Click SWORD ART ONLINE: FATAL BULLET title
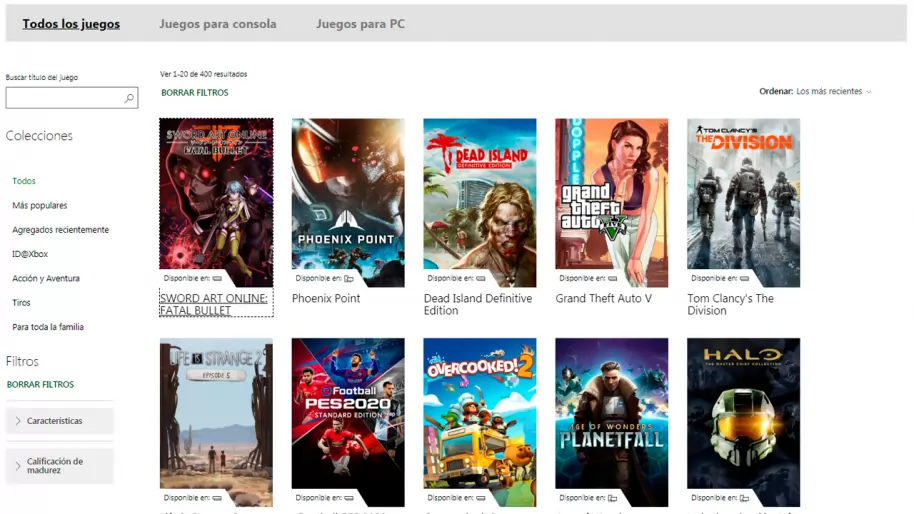This screenshot has height=514, width=914. [213, 304]
